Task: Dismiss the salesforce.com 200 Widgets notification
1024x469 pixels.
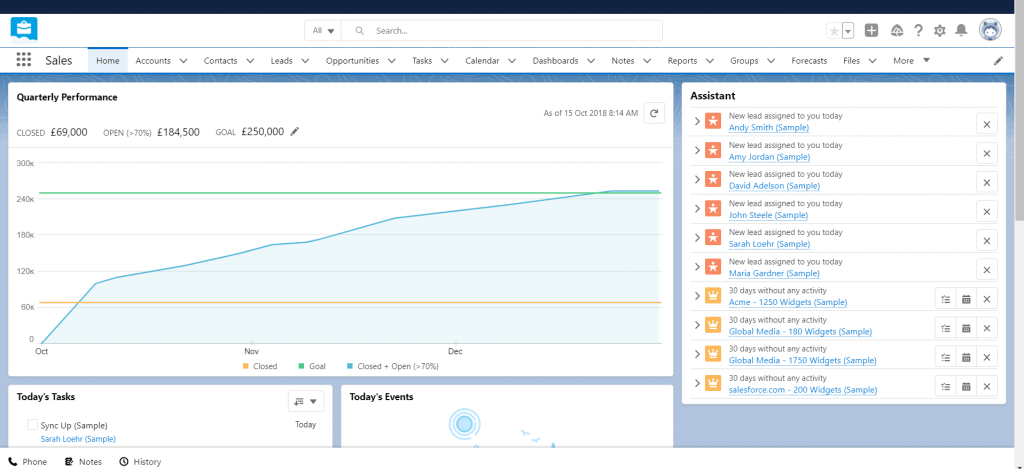Action: (x=987, y=386)
